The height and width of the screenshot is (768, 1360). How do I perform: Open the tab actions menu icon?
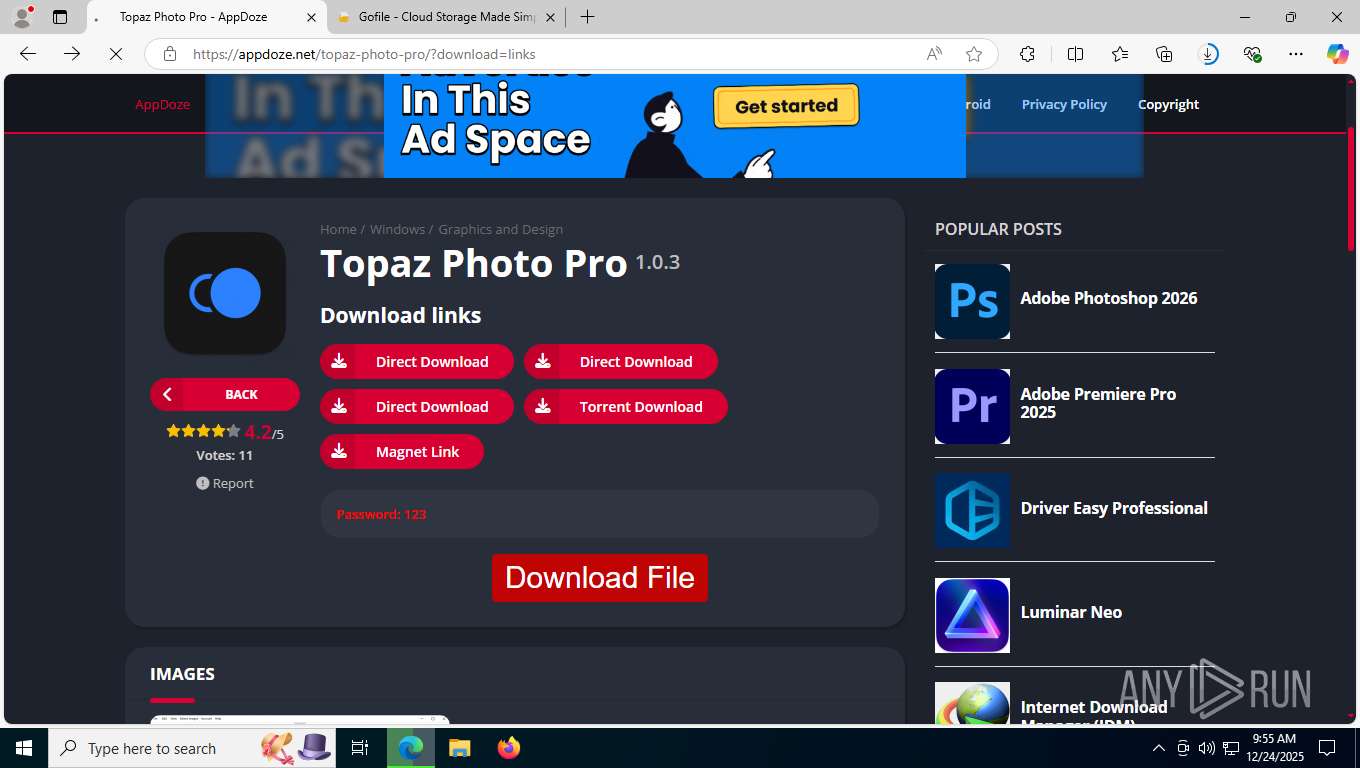click(x=60, y=17)
